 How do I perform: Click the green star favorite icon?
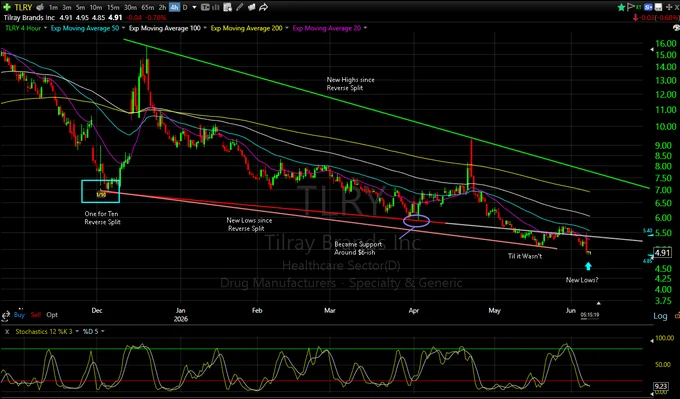pyautogui.click(x=621, y=7)
